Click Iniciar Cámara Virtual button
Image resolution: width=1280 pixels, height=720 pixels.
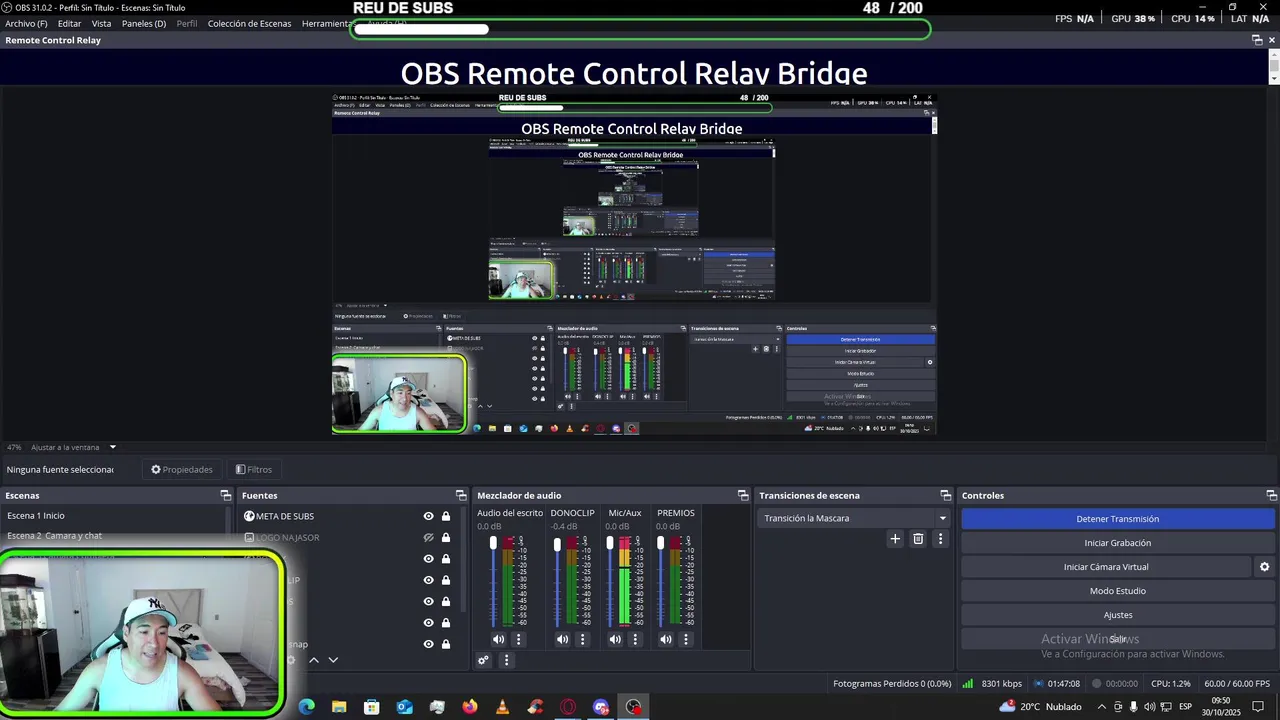tap(1106, 567)
